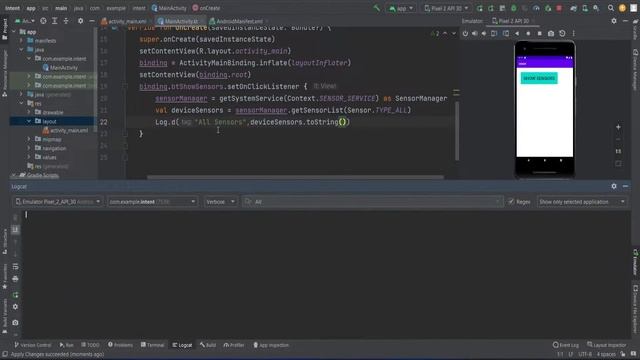
Task: Open Android project view selector dropdown
Action: pos(24,21)
